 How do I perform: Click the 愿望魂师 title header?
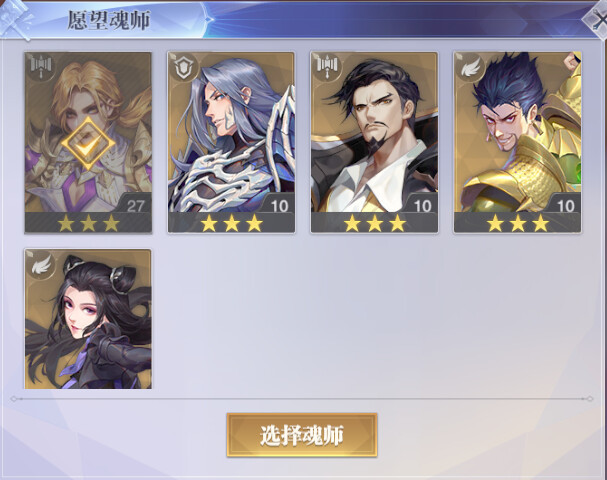pos(109,20)
